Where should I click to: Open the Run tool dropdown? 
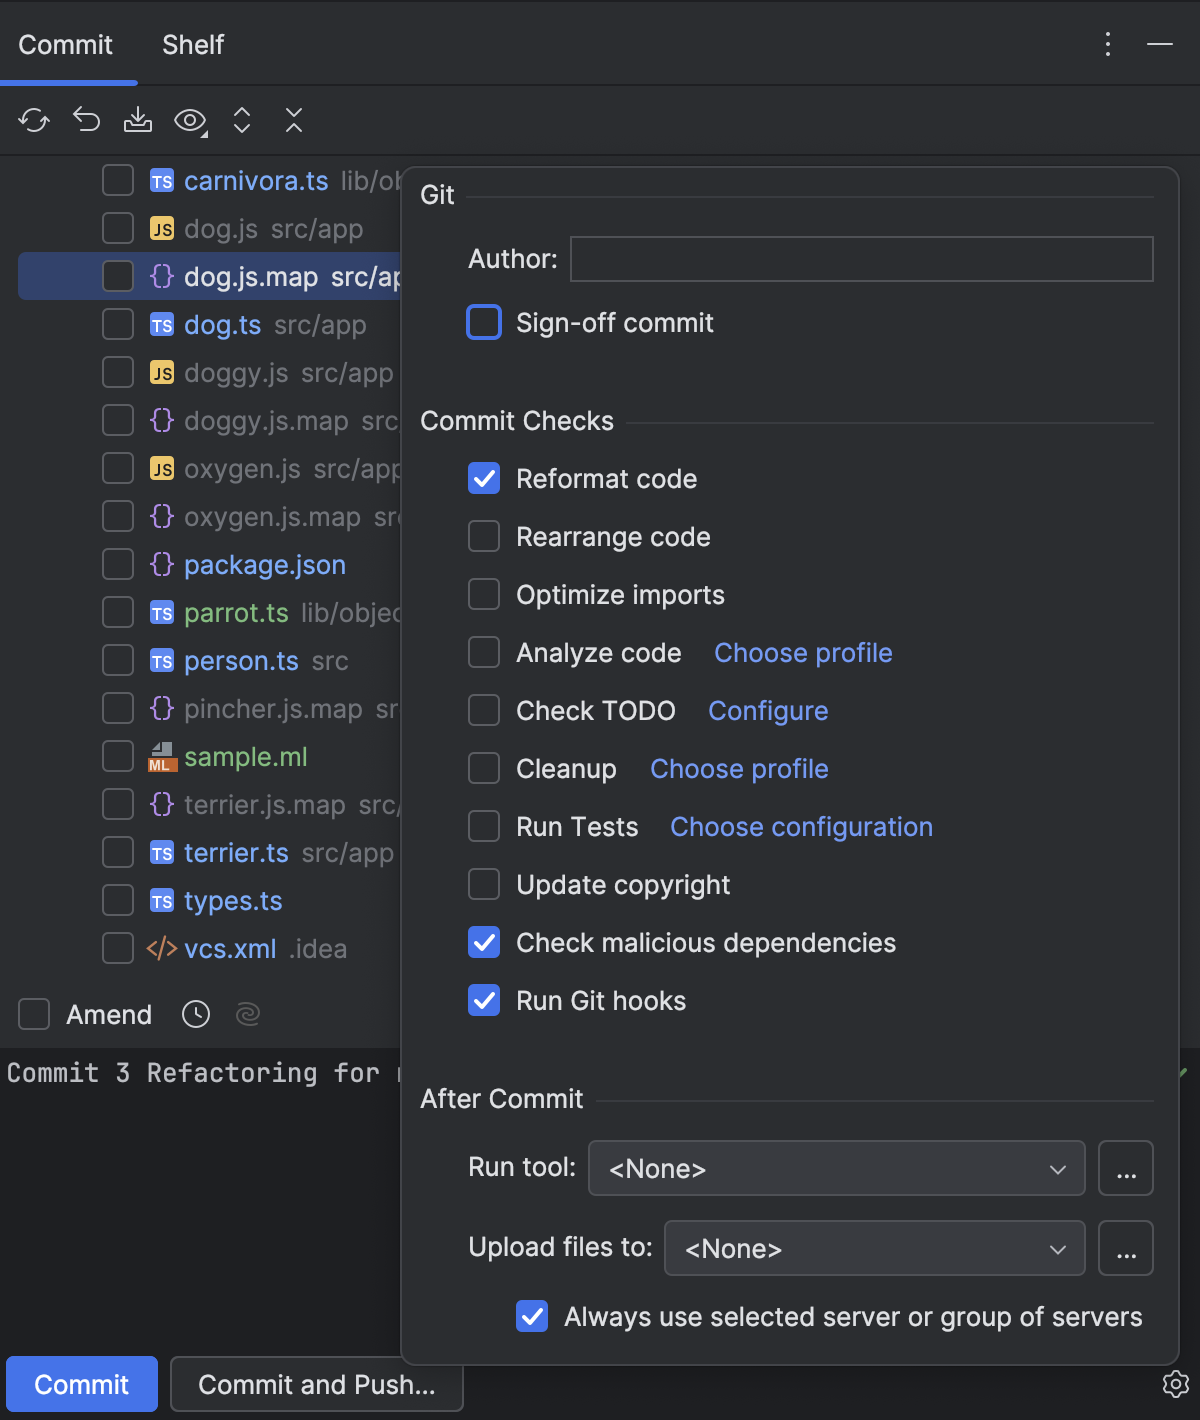click(x=836, y=1168)
